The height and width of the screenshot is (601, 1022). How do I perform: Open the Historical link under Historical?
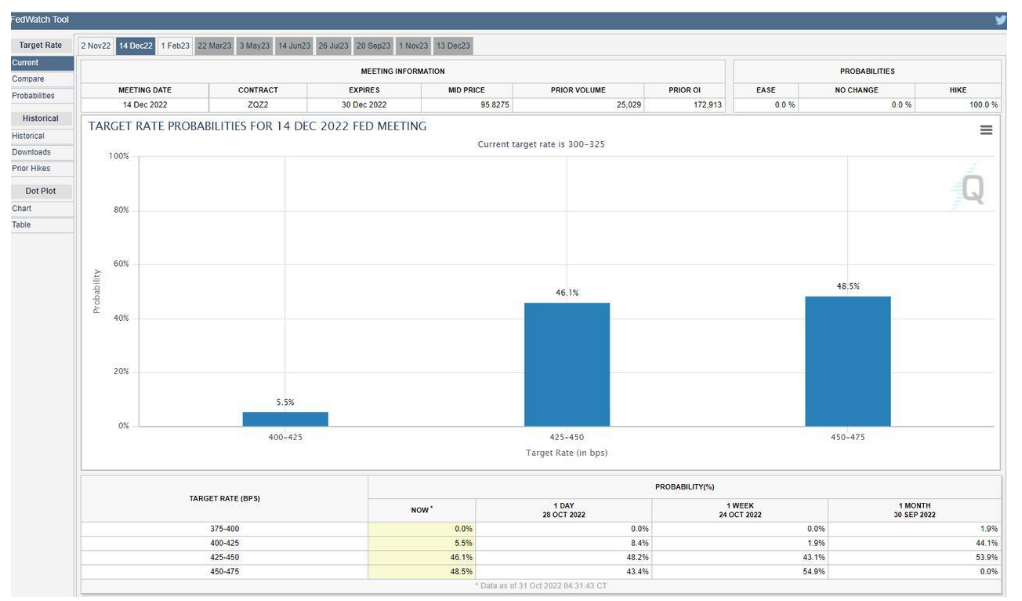click(x=42, y=136)
